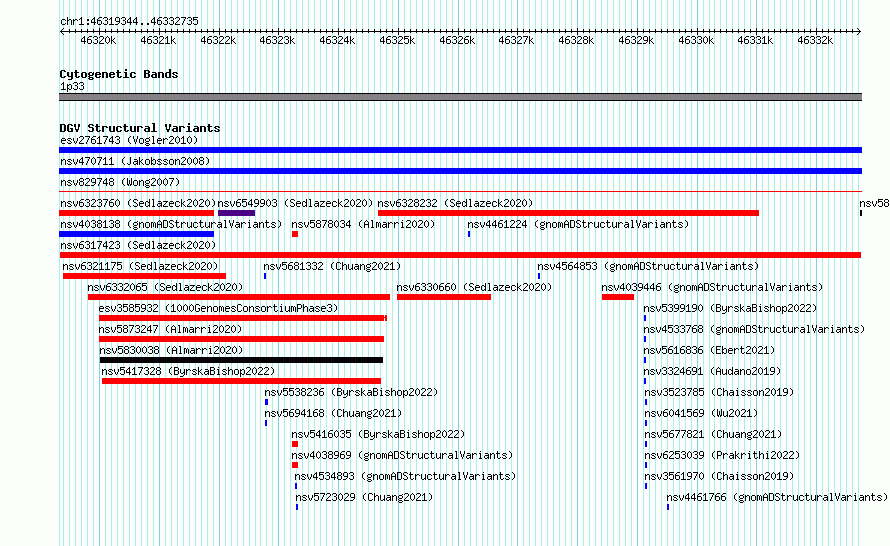Open nsv5399190 (ByrskaBishop2022) label

(x=731, y=308)
